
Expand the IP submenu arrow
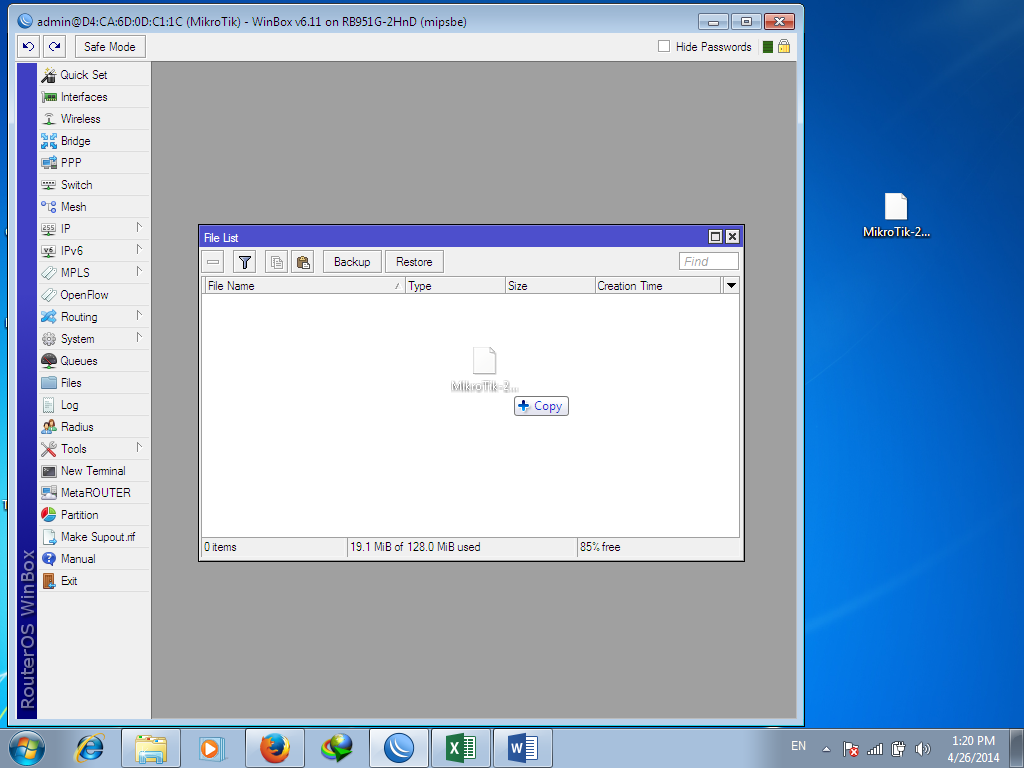click(139, 227)
